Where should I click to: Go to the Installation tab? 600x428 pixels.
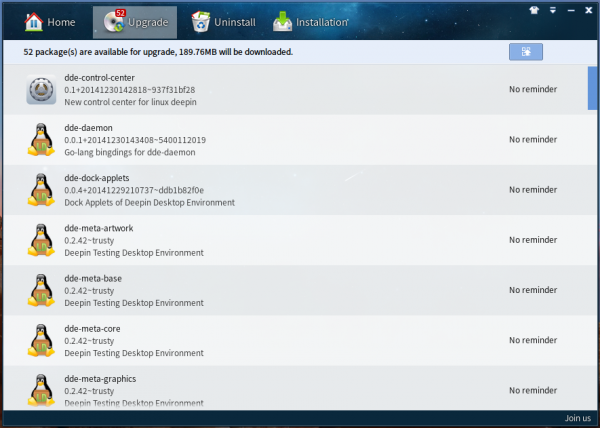pyautogui.click(x=310, y=22)
